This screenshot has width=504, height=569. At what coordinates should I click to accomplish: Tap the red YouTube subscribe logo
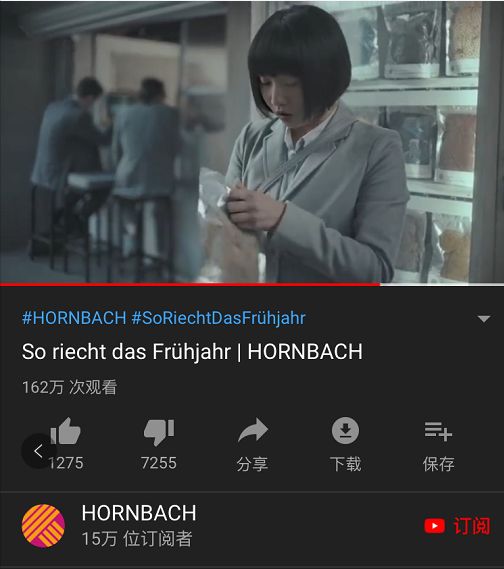coord(434,526)
